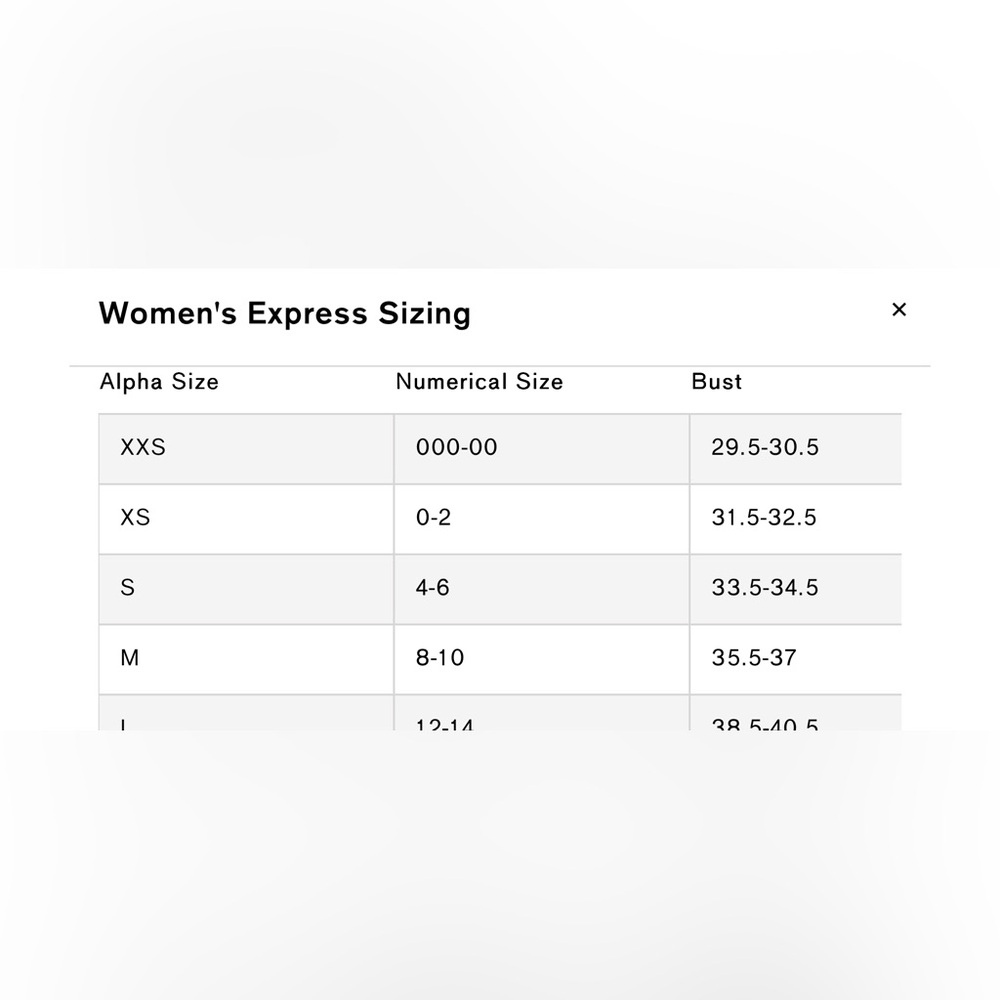Click the 29.5-30.5 bust measurement cell

point(796,448)
